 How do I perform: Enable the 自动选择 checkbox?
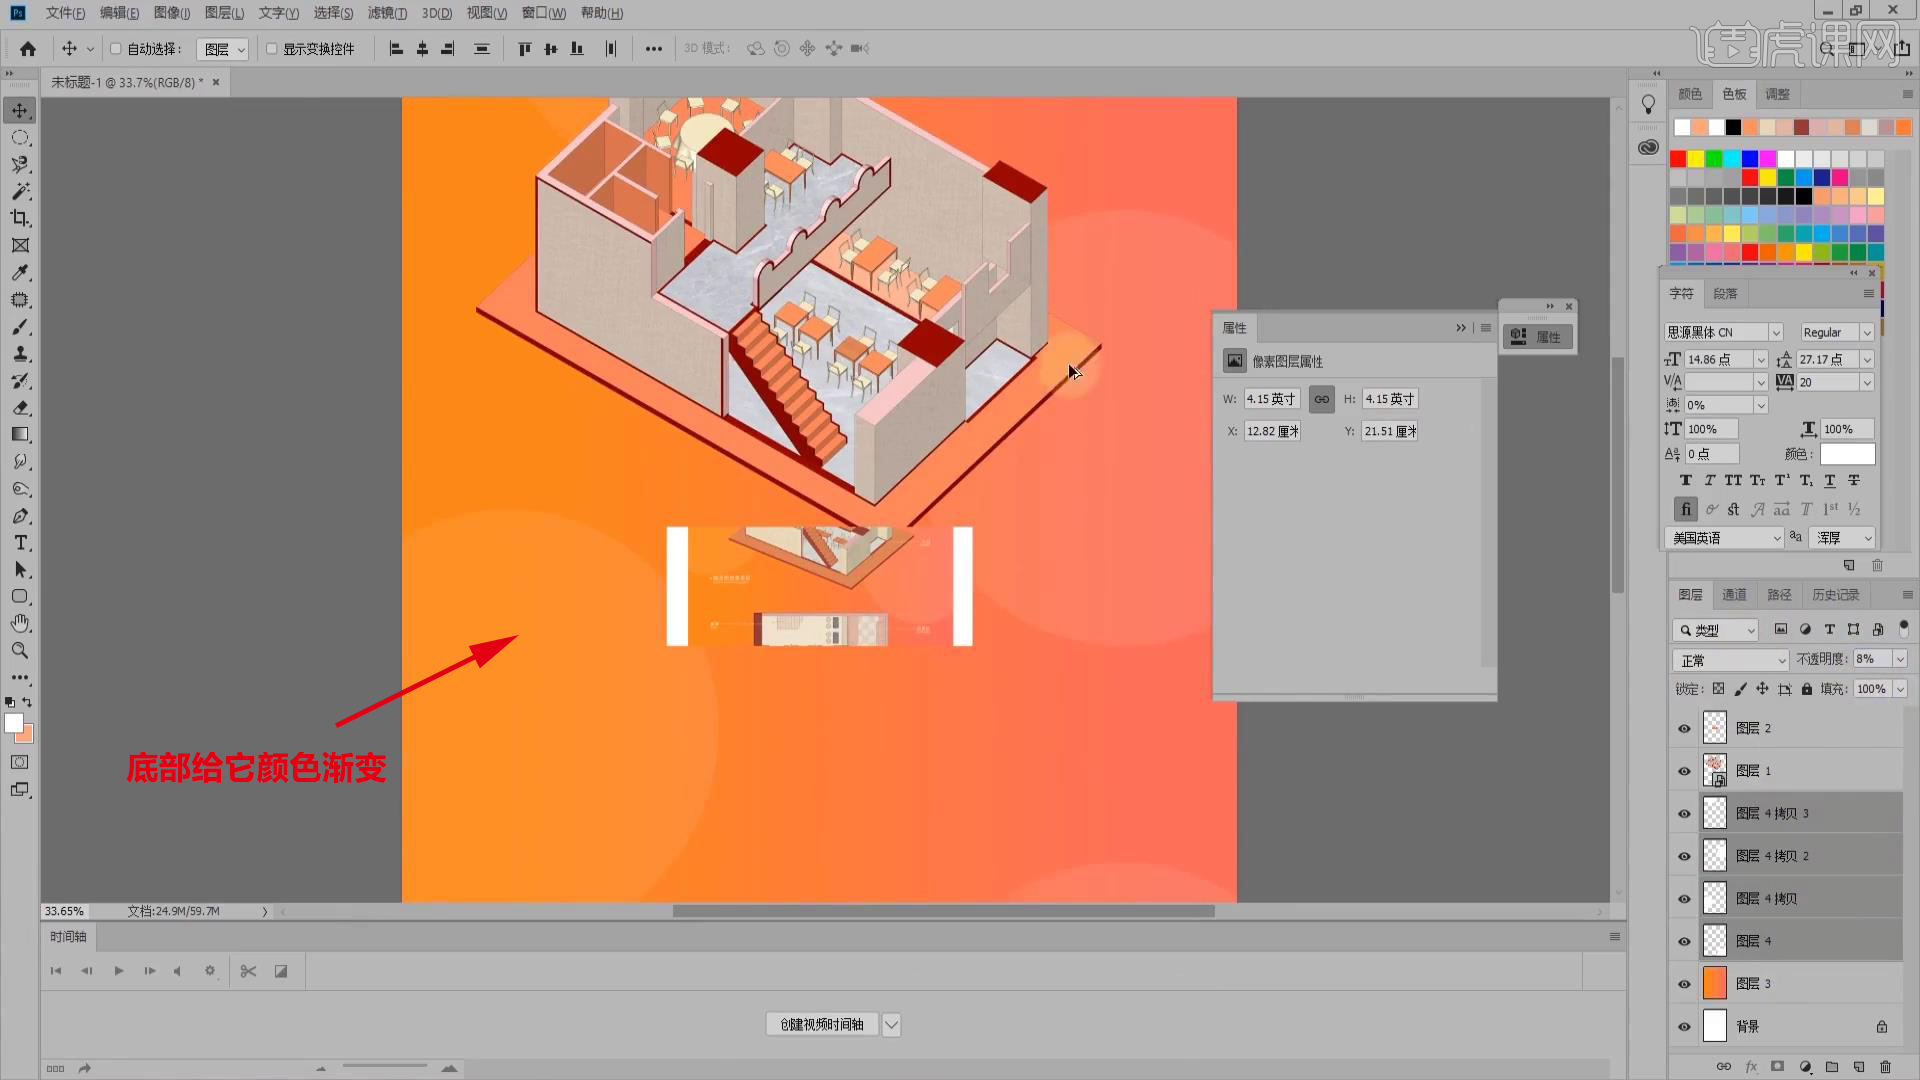click(x=115, y=48)
